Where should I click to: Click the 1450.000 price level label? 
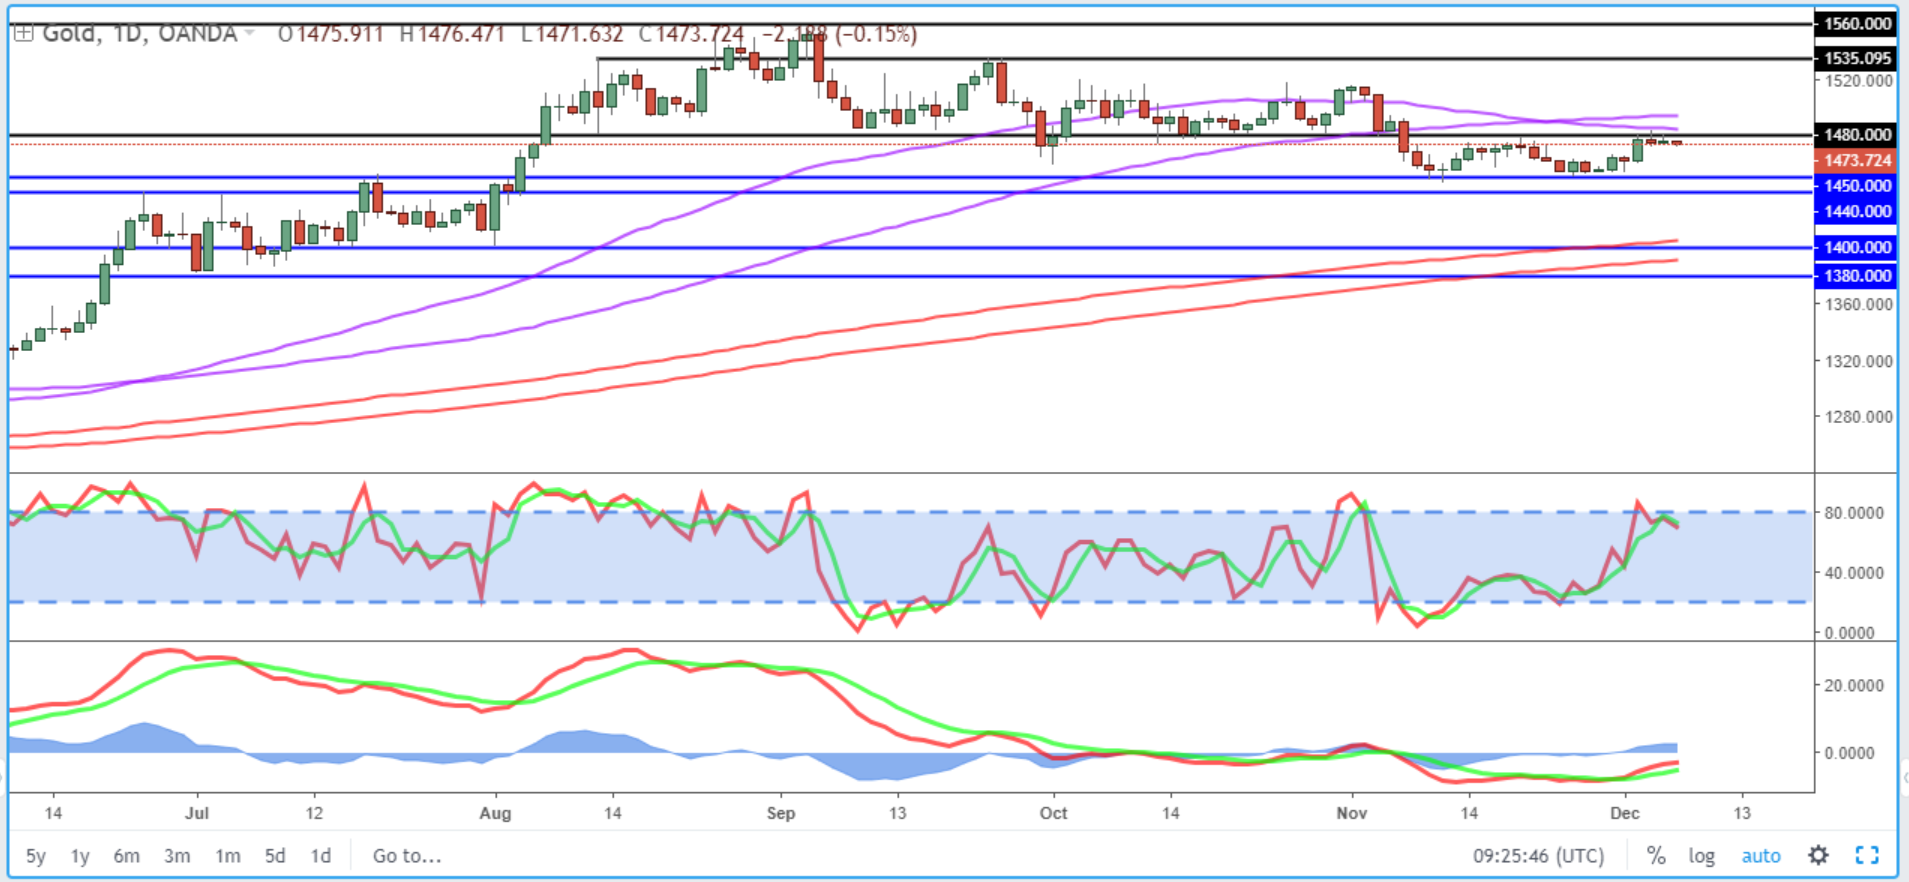coord(1858,185)
